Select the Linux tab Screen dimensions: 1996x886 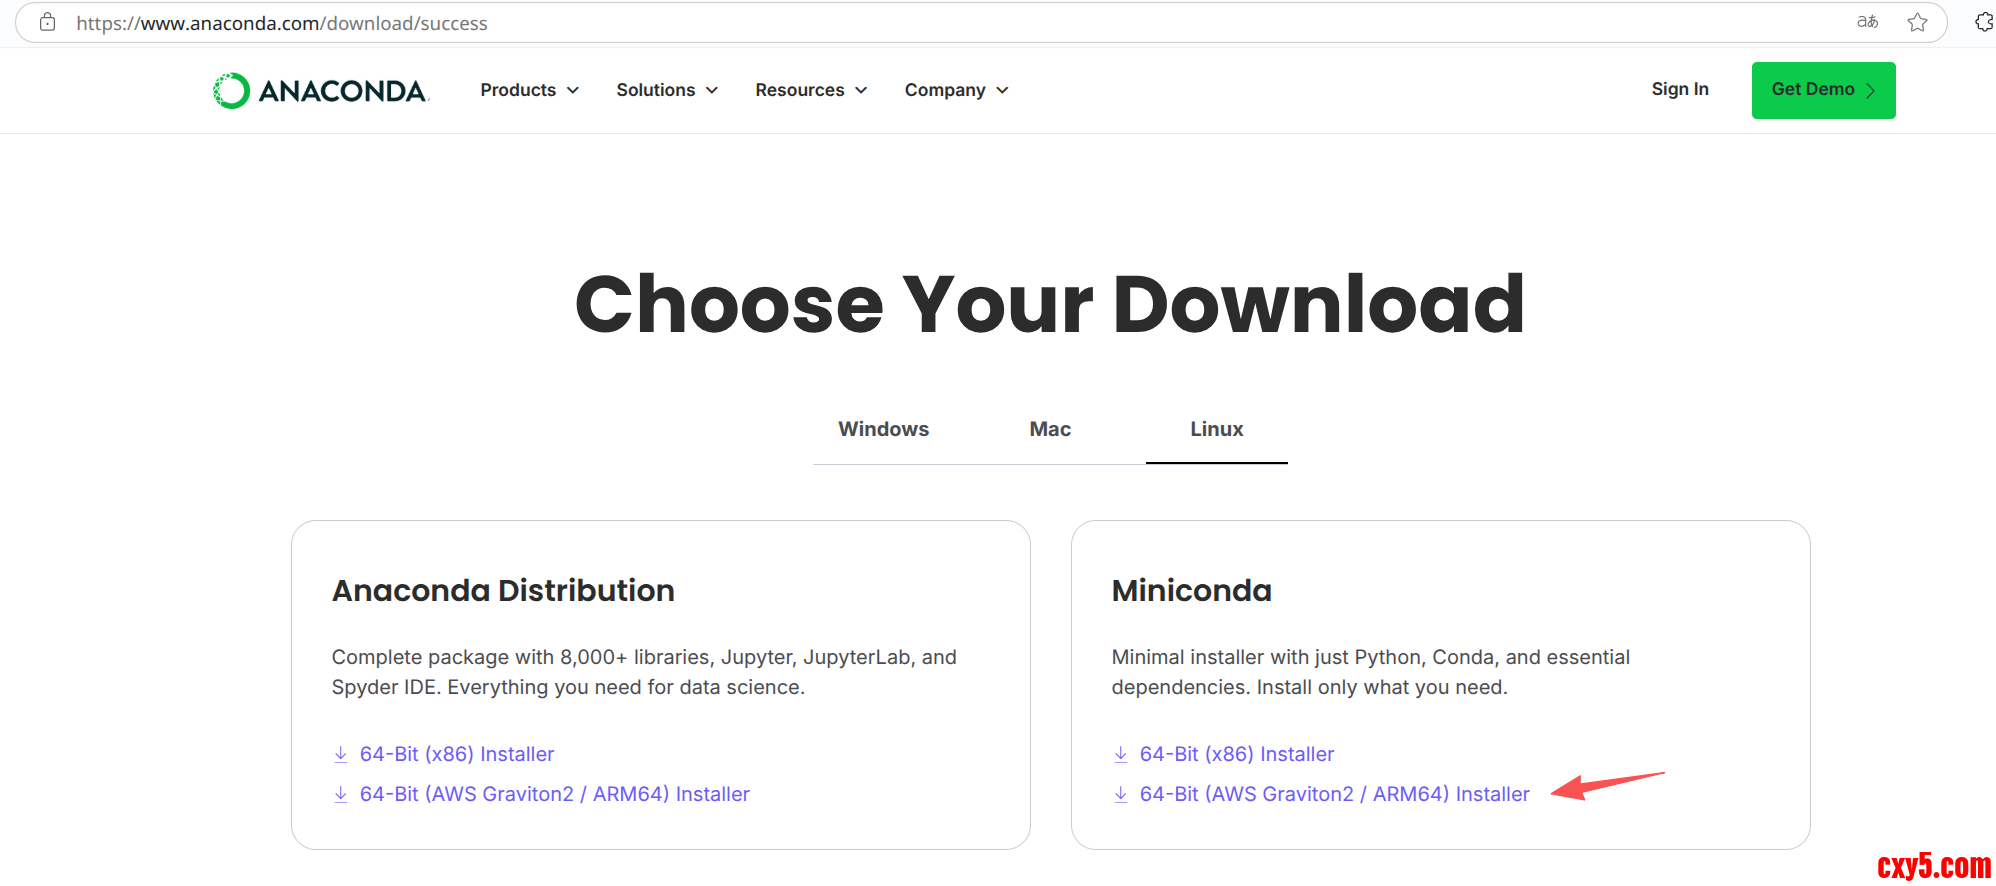click(x=1217, y=429)
